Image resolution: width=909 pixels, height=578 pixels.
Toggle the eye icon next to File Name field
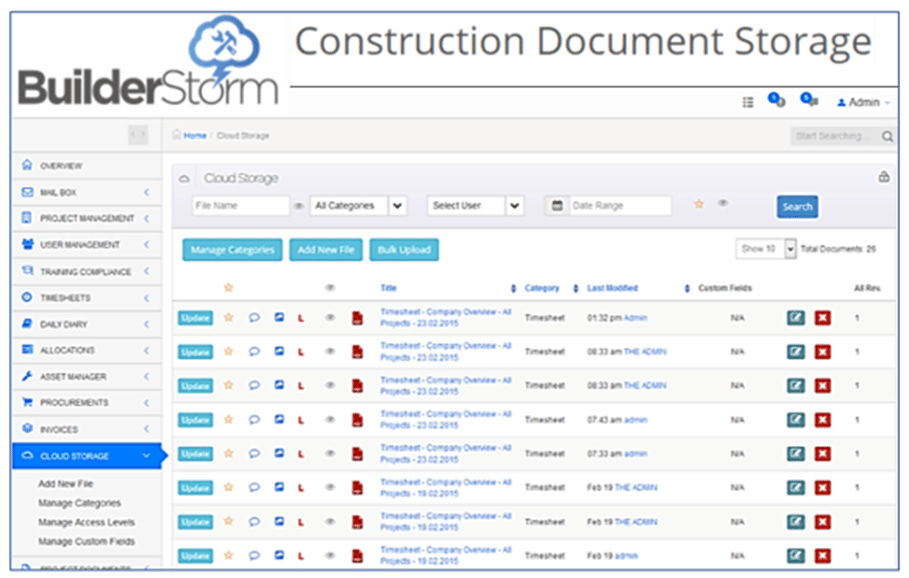point(299,206)
